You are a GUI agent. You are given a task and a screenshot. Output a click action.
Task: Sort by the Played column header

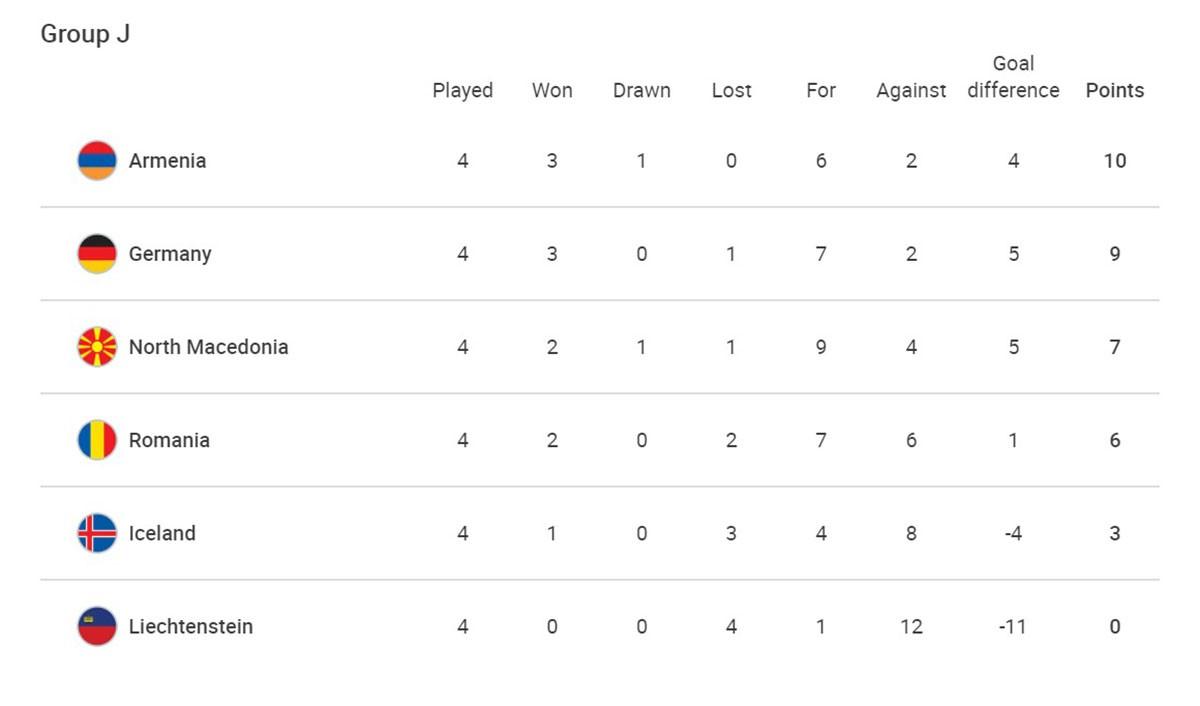pos(462,90)
